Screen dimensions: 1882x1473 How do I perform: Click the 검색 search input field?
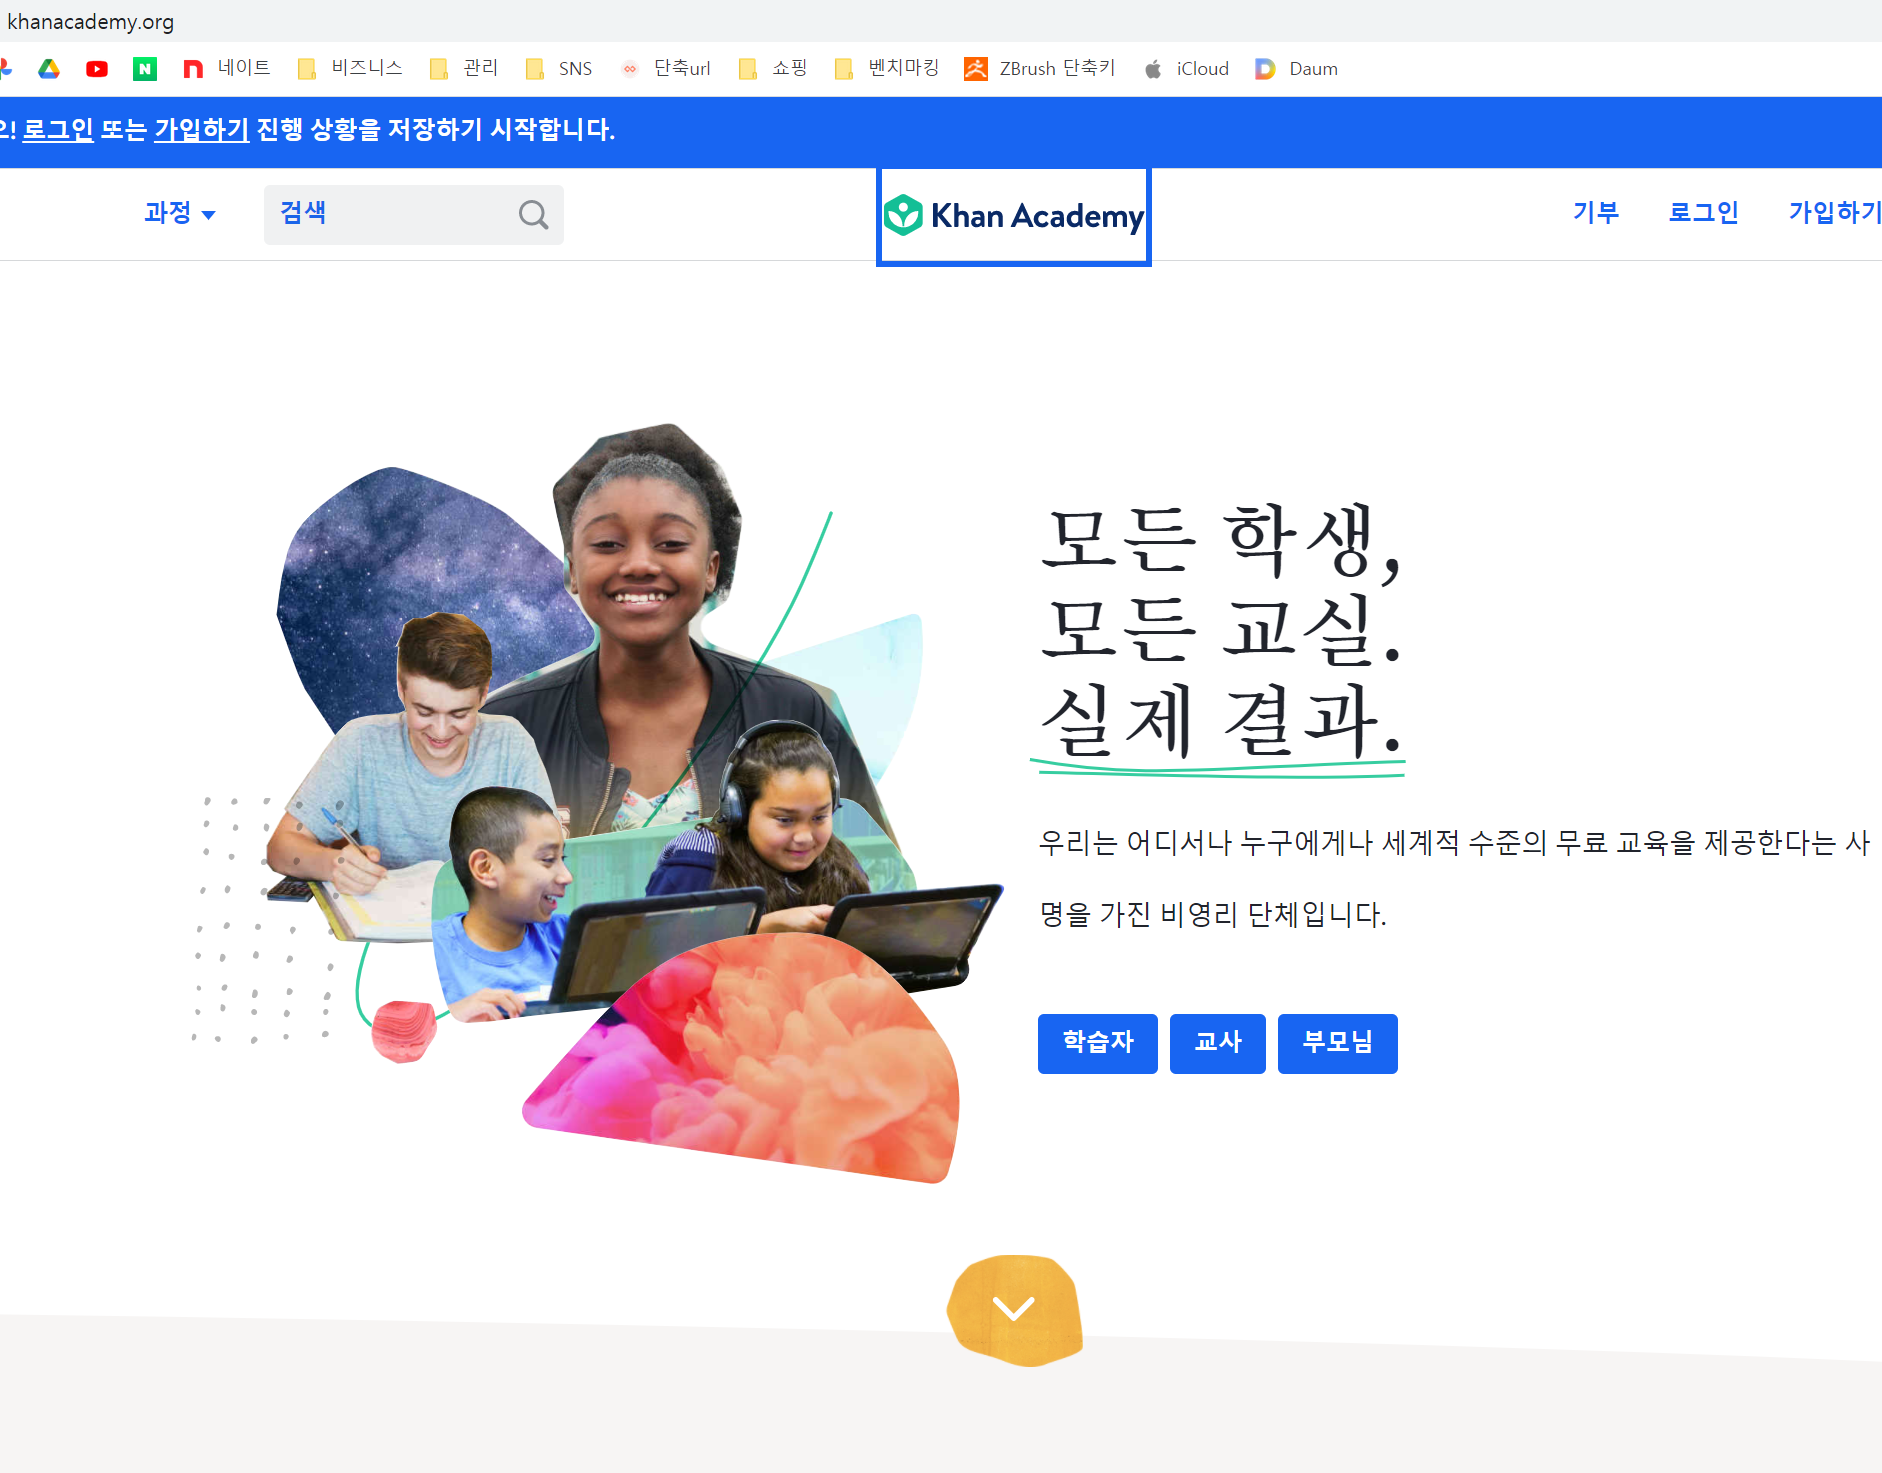point(413,215)
